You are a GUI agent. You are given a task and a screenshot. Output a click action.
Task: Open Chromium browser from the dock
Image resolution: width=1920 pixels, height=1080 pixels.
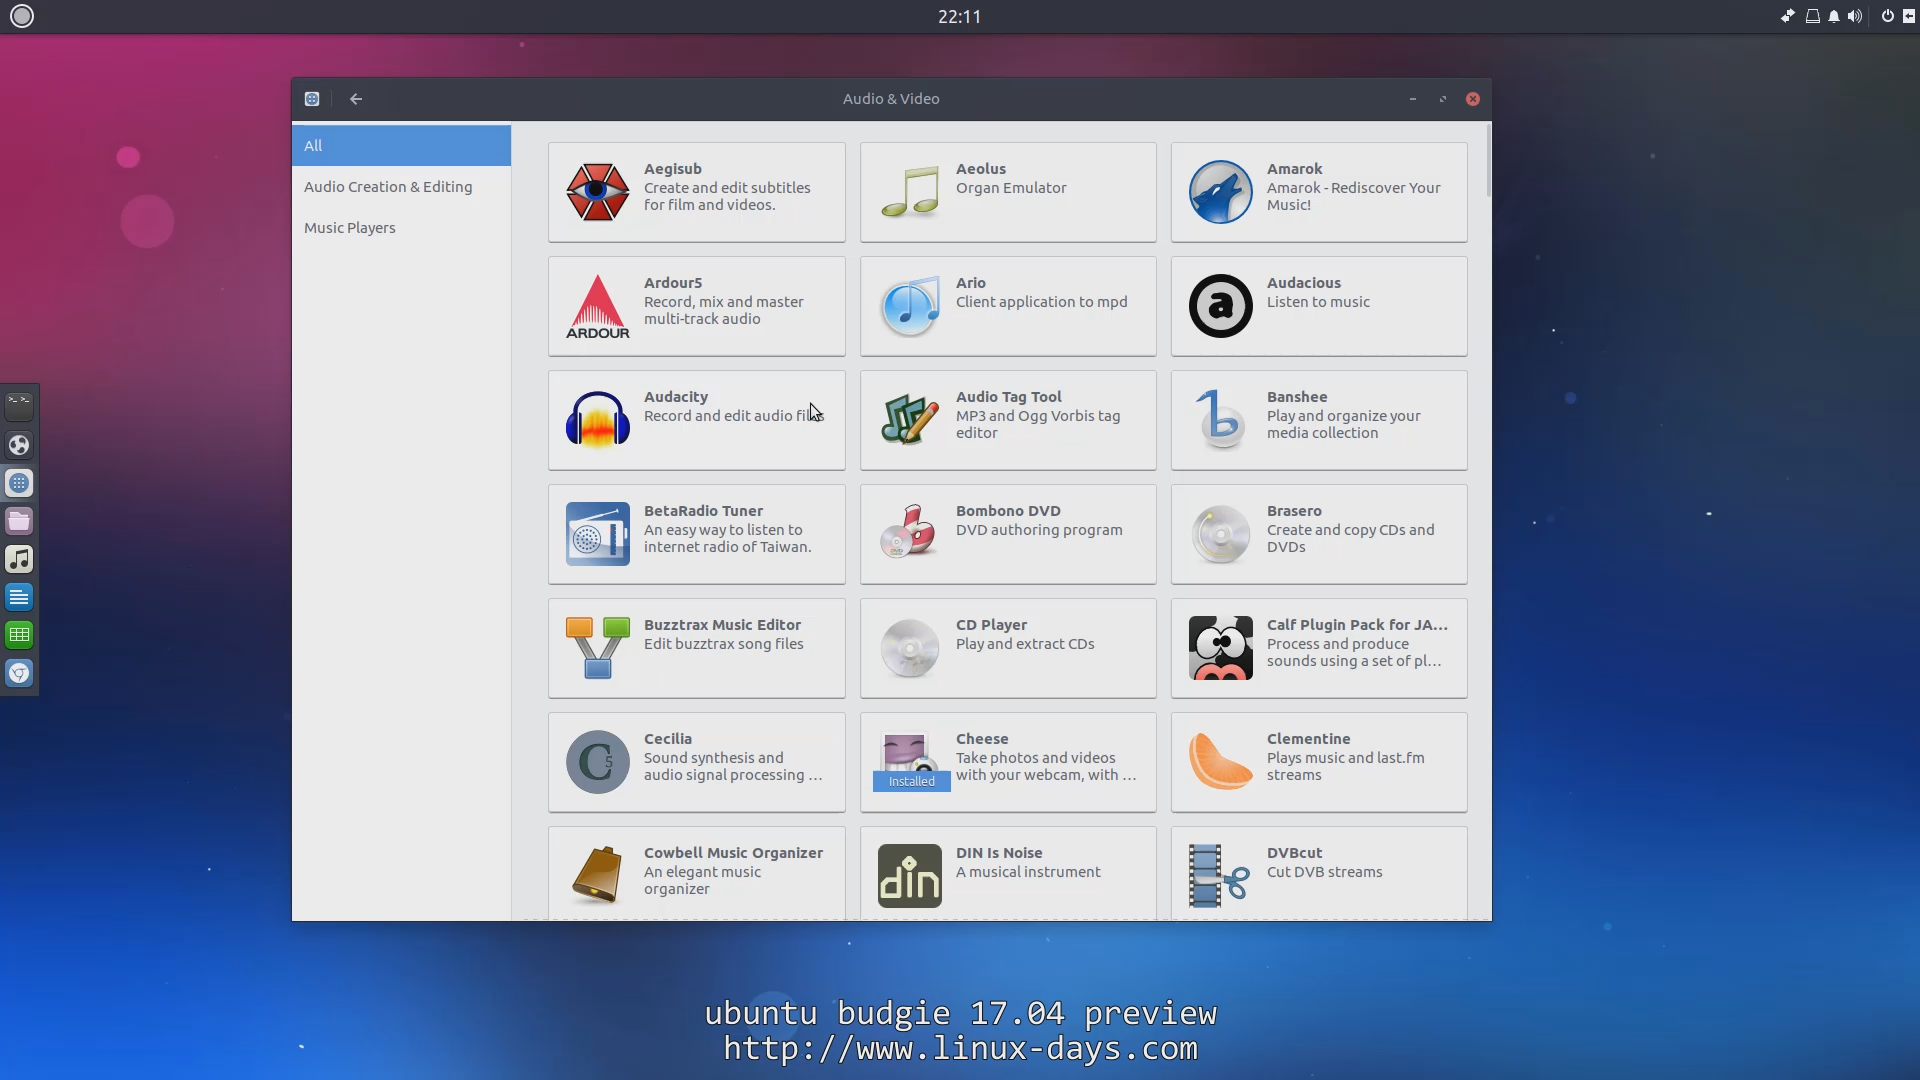(x=19, y=673)
